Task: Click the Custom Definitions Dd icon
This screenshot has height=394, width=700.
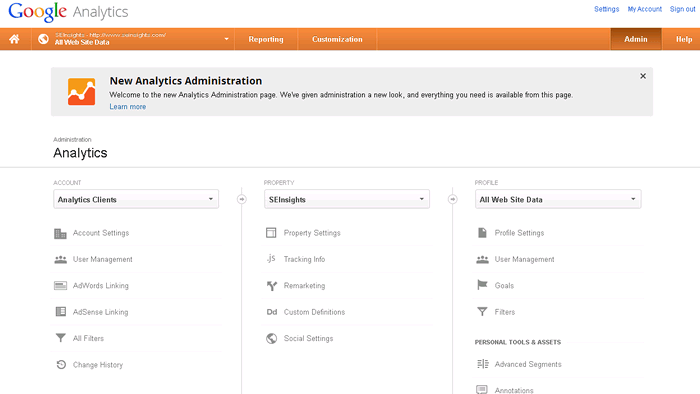Action: [x=272, y=312]
